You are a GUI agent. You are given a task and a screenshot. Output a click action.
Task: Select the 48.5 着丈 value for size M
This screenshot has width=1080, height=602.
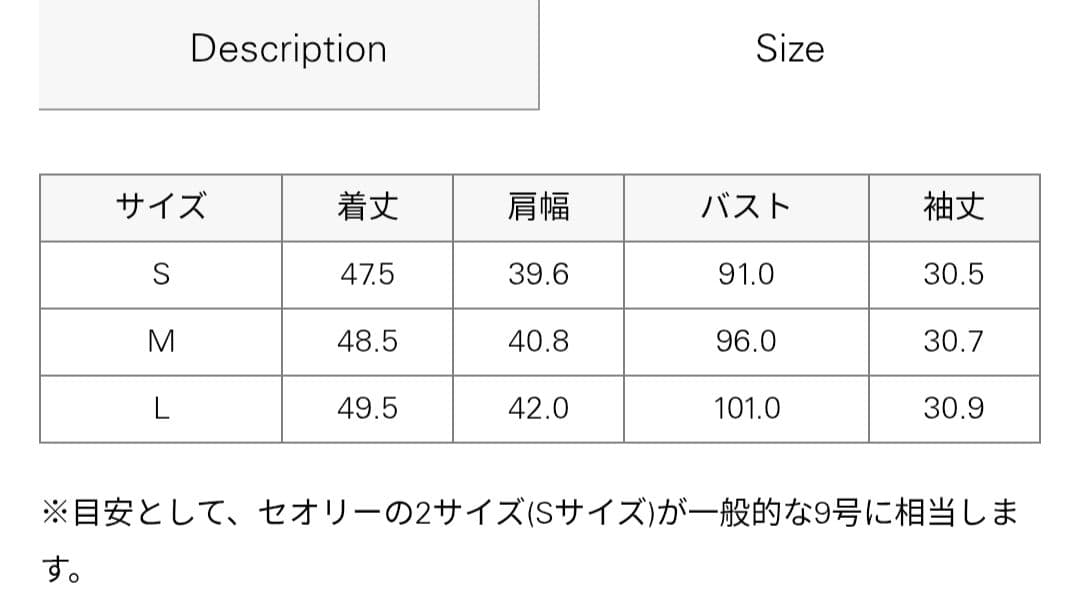(x=367, y=341)
